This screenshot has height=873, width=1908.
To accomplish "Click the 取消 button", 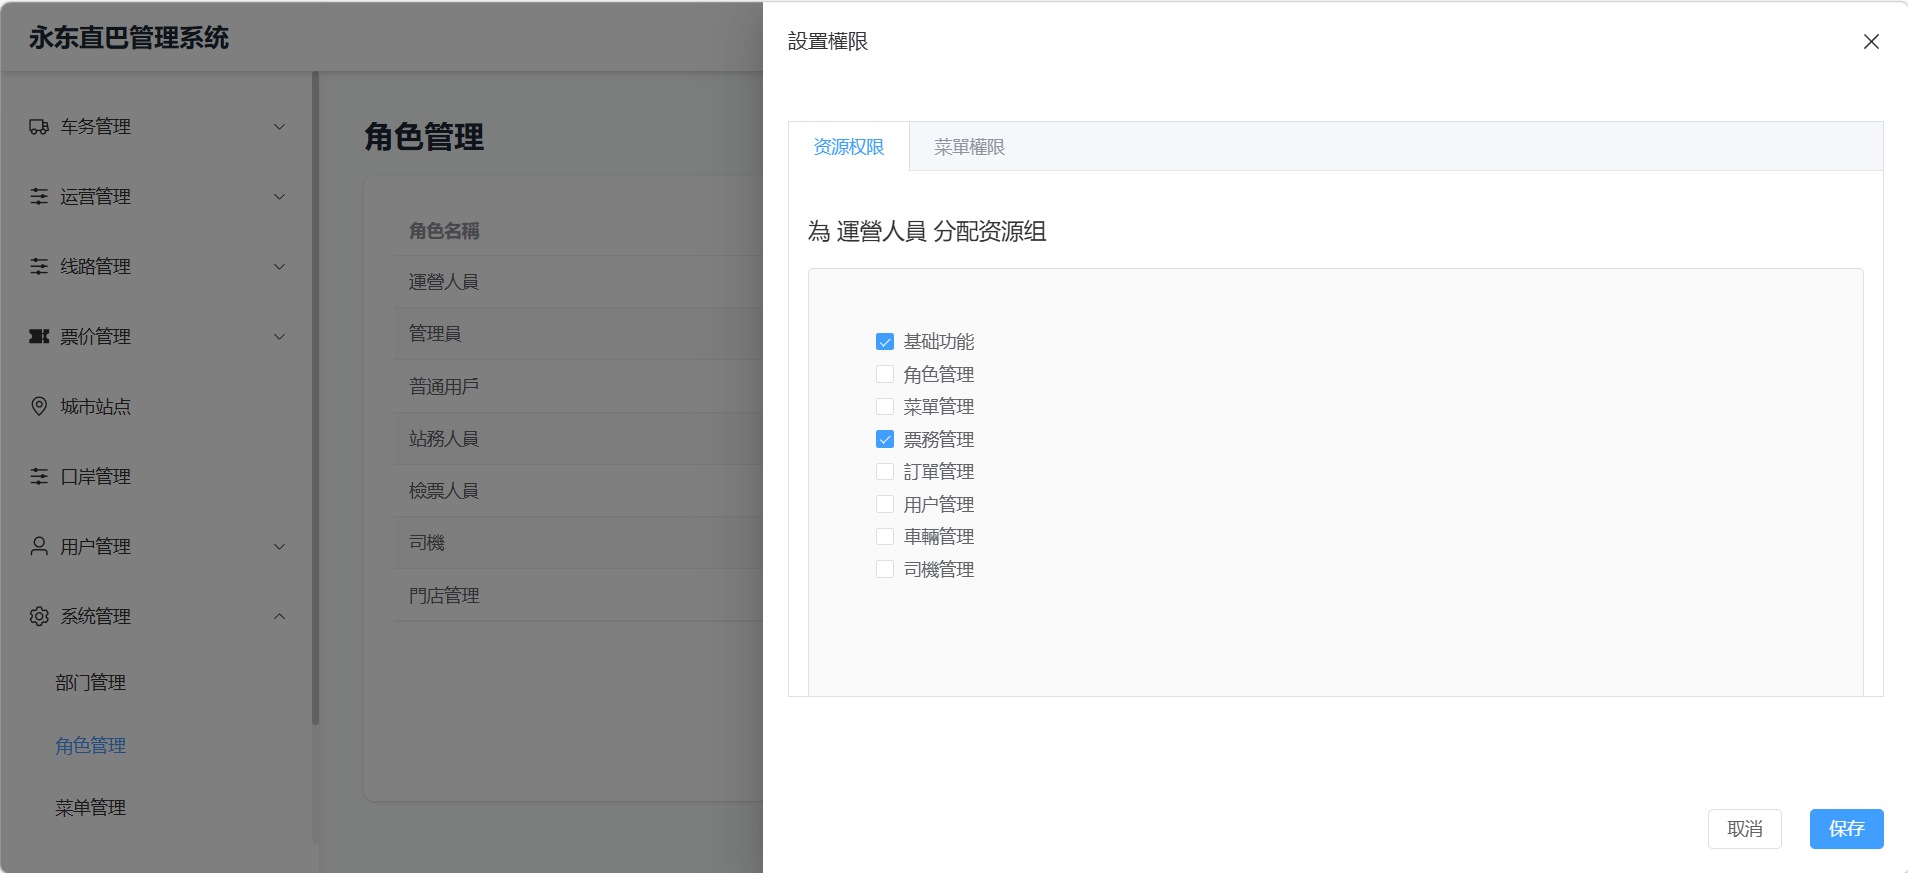I will coord(1744,829).
